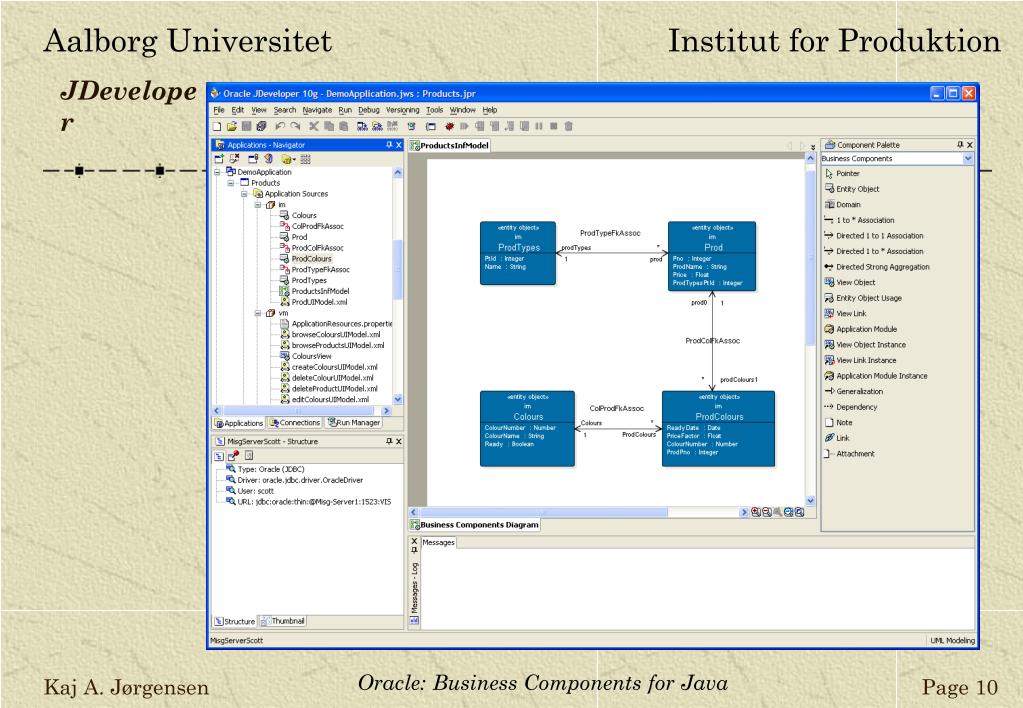The width and height of the screenshot is (1023, 708).
Task: Click the Redo arrow in toolbar
Action: click(x=296, y=127)
